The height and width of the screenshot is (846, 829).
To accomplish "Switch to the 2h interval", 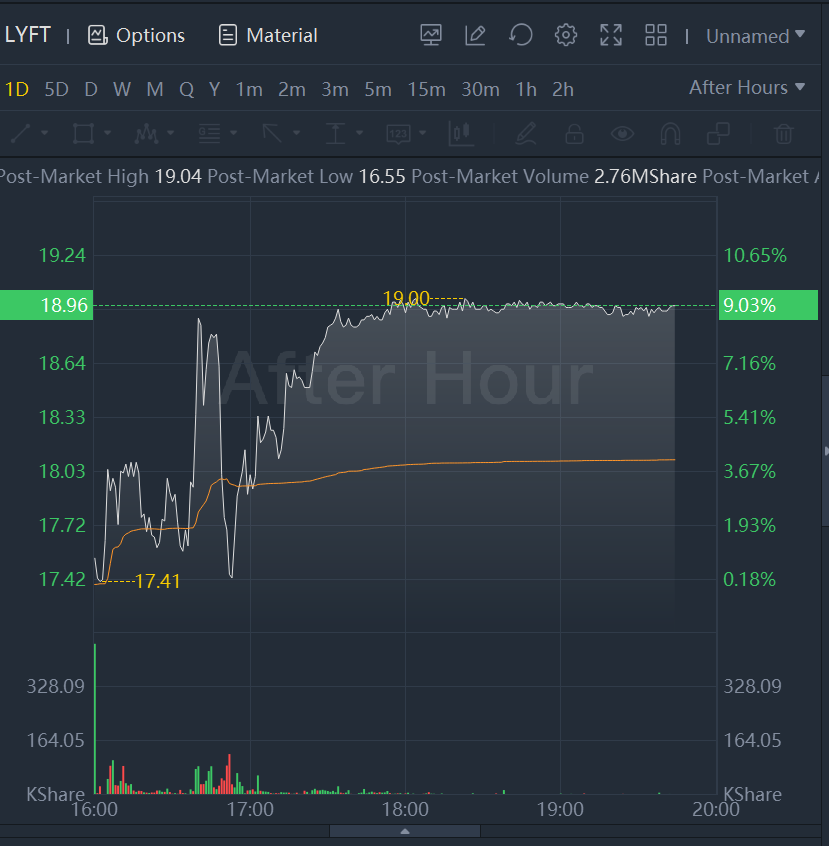I will [562, 90].
